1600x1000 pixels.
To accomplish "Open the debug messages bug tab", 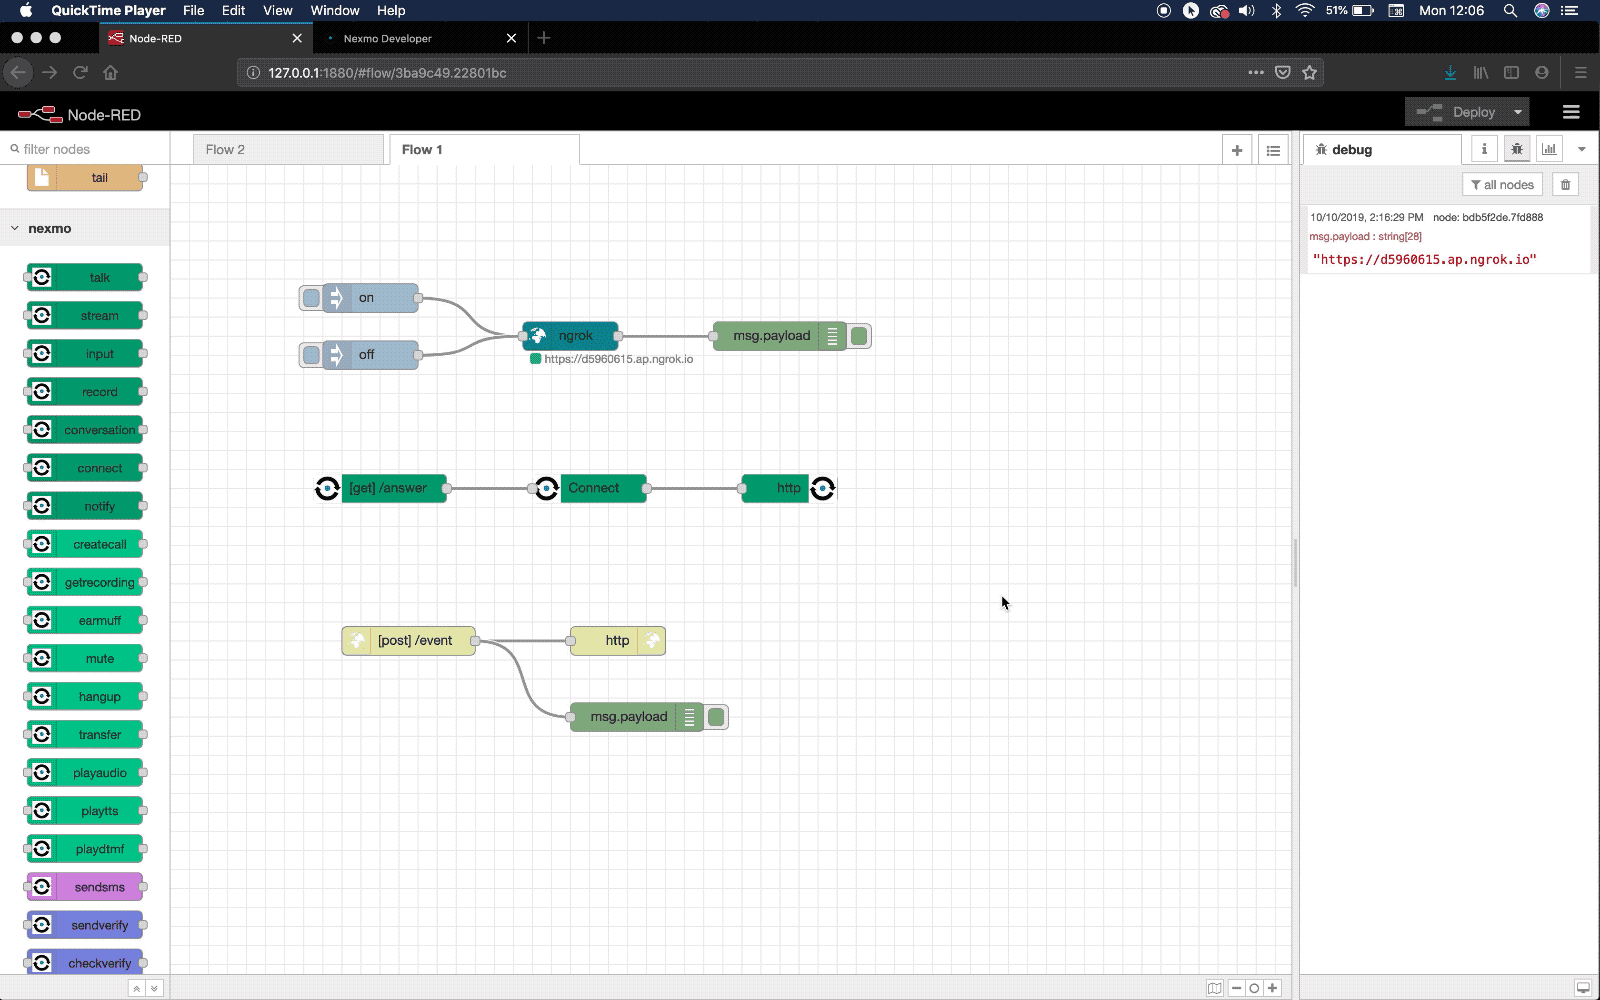I will [x=1517, y=149].
